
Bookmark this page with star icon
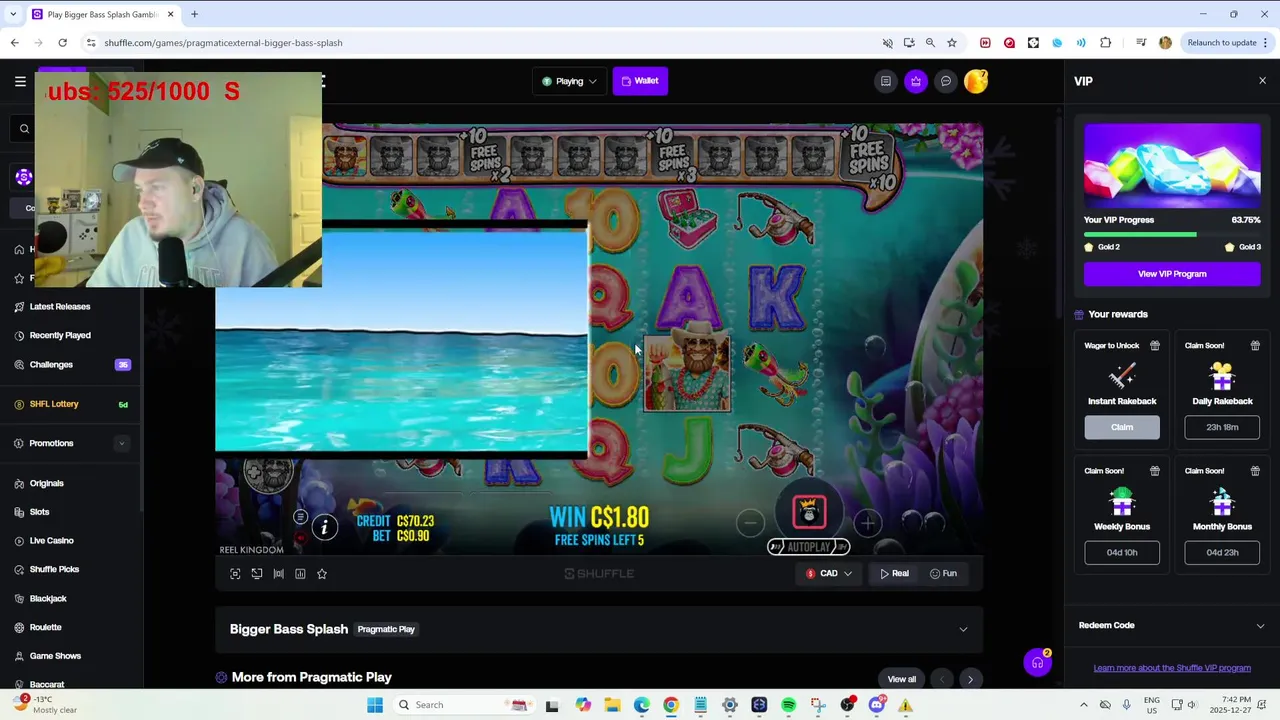tap(952, 43)
